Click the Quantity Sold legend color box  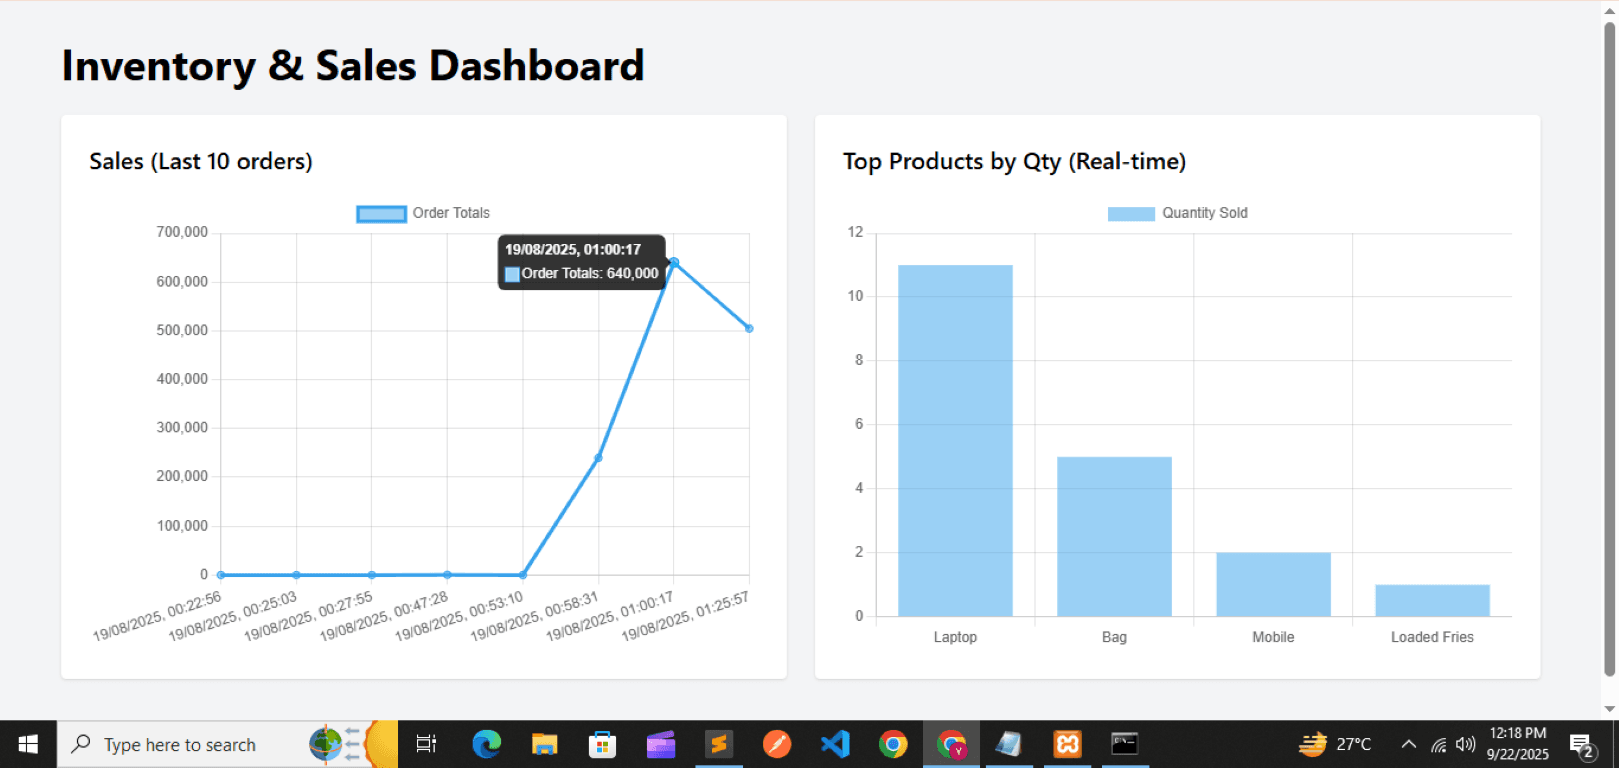pos(1131,213)
